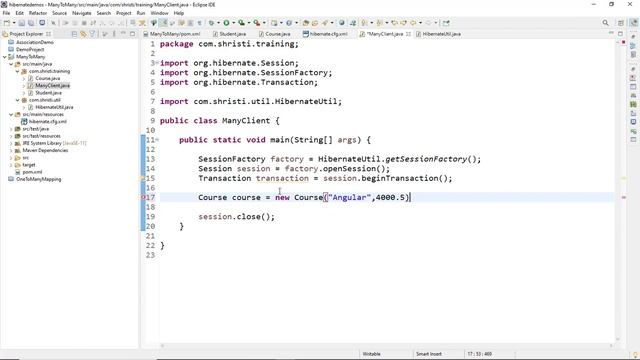Expand the JRE System Library node
Image resolution: width=640 pixels, height=360 pixels.
click(x=11, y=143)
